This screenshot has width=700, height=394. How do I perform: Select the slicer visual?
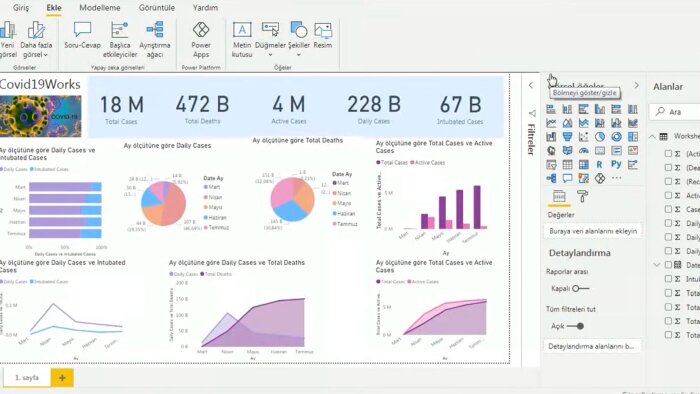point(551,165)
